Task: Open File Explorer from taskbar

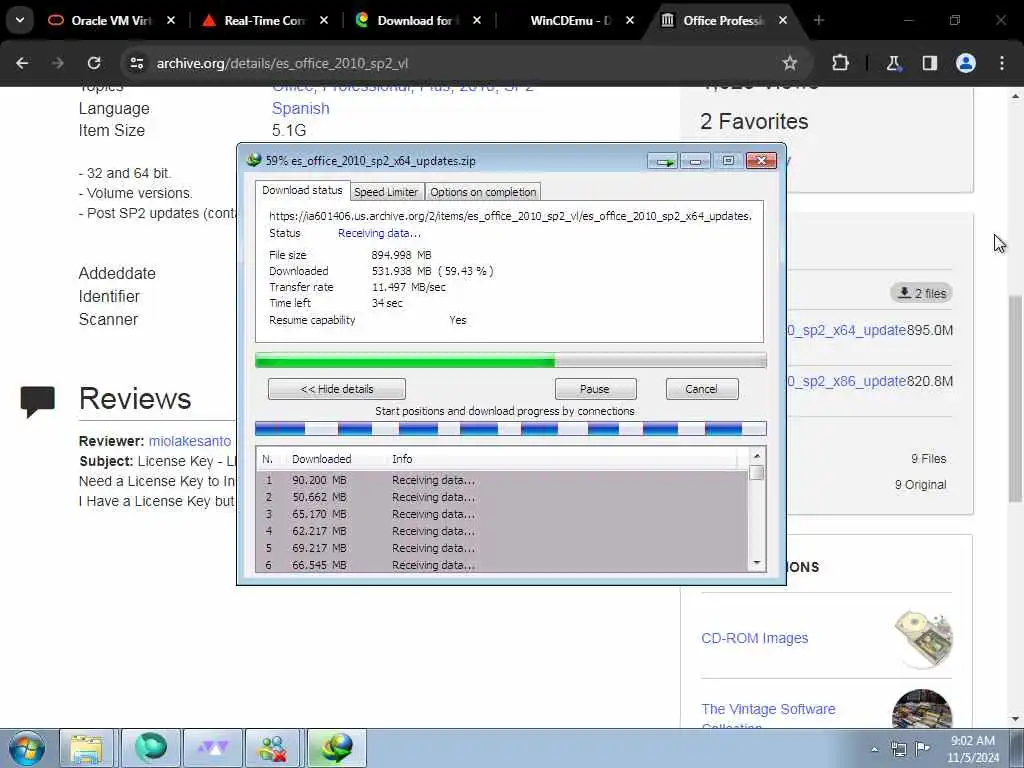Action: click(x=87, y=748)
